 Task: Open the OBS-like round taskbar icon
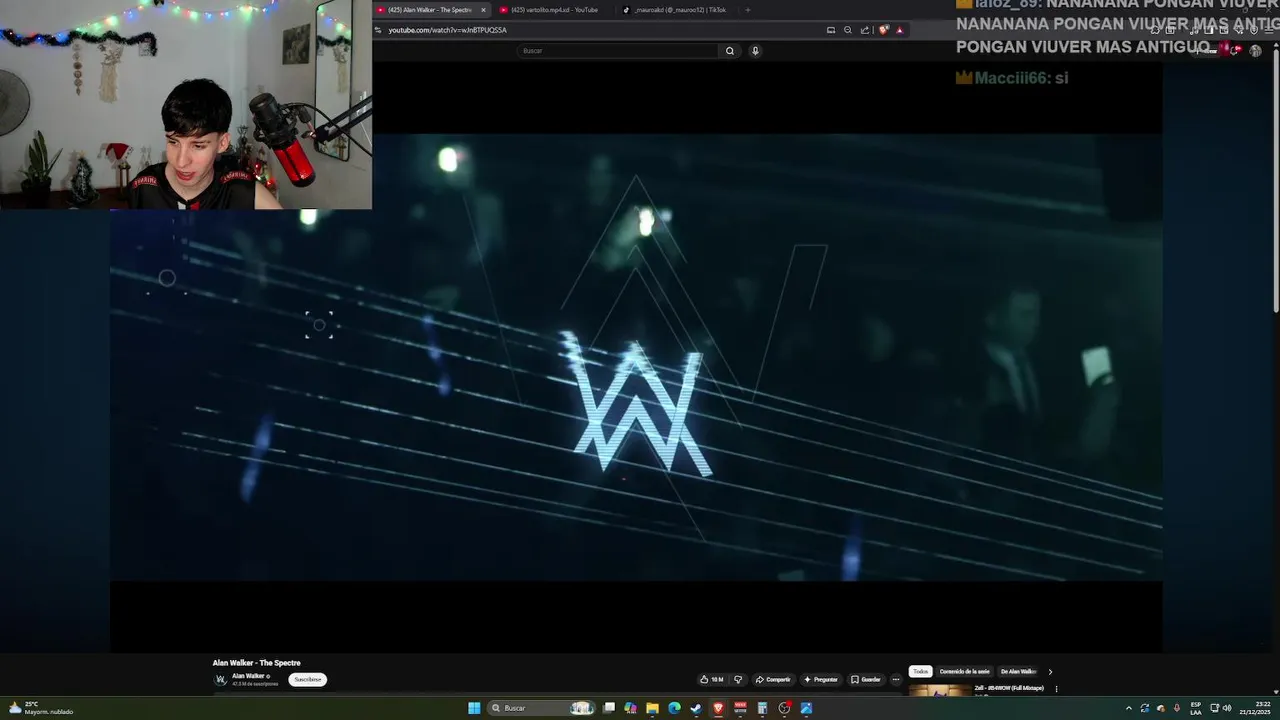click(x=785, y=708)
